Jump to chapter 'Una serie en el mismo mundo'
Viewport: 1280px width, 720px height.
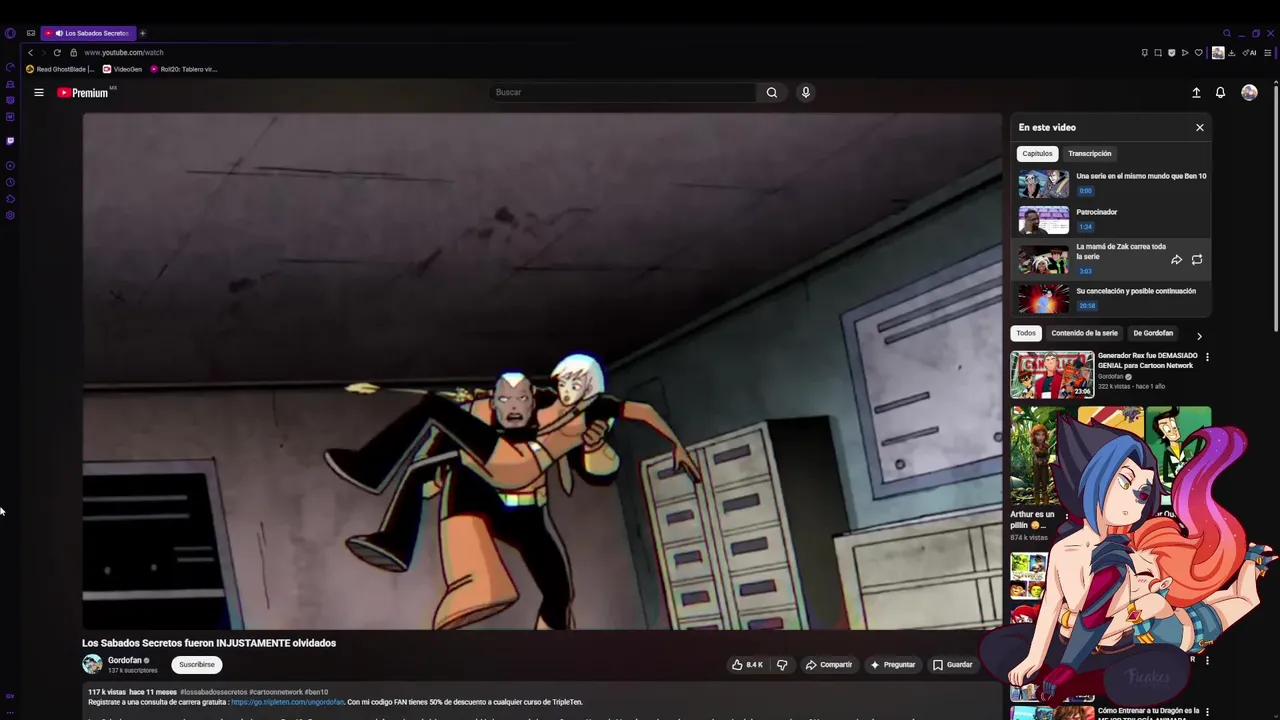1112,184
